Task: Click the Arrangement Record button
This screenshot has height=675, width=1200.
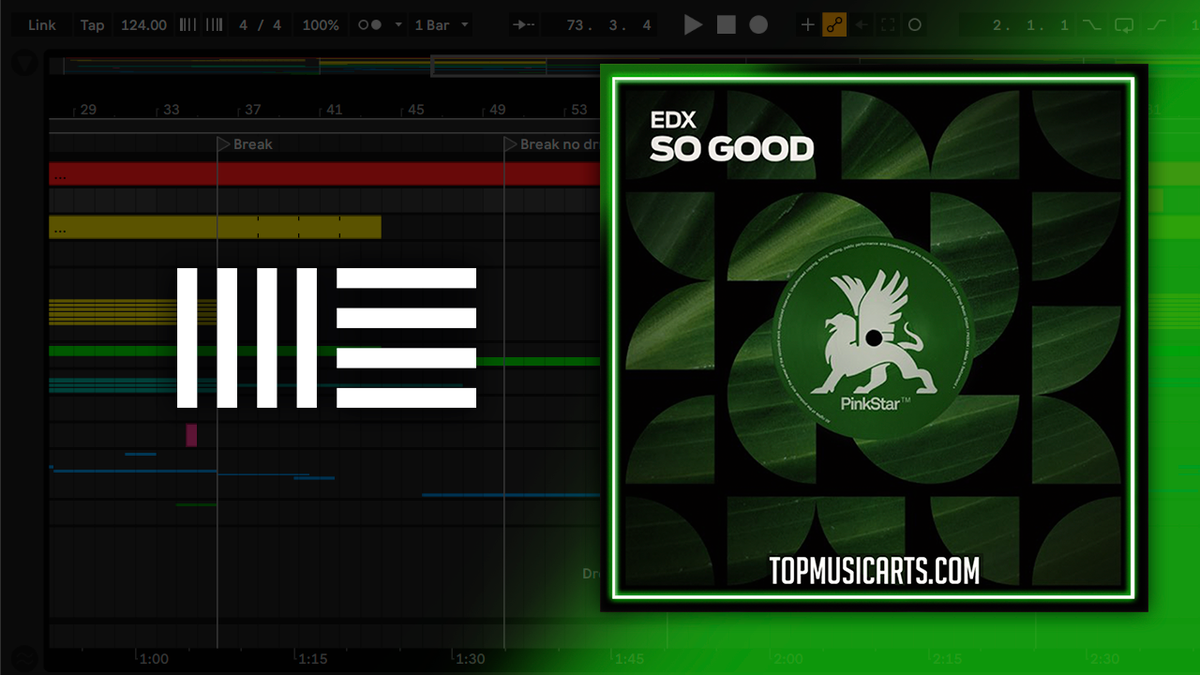Action: tap(756, 24)
